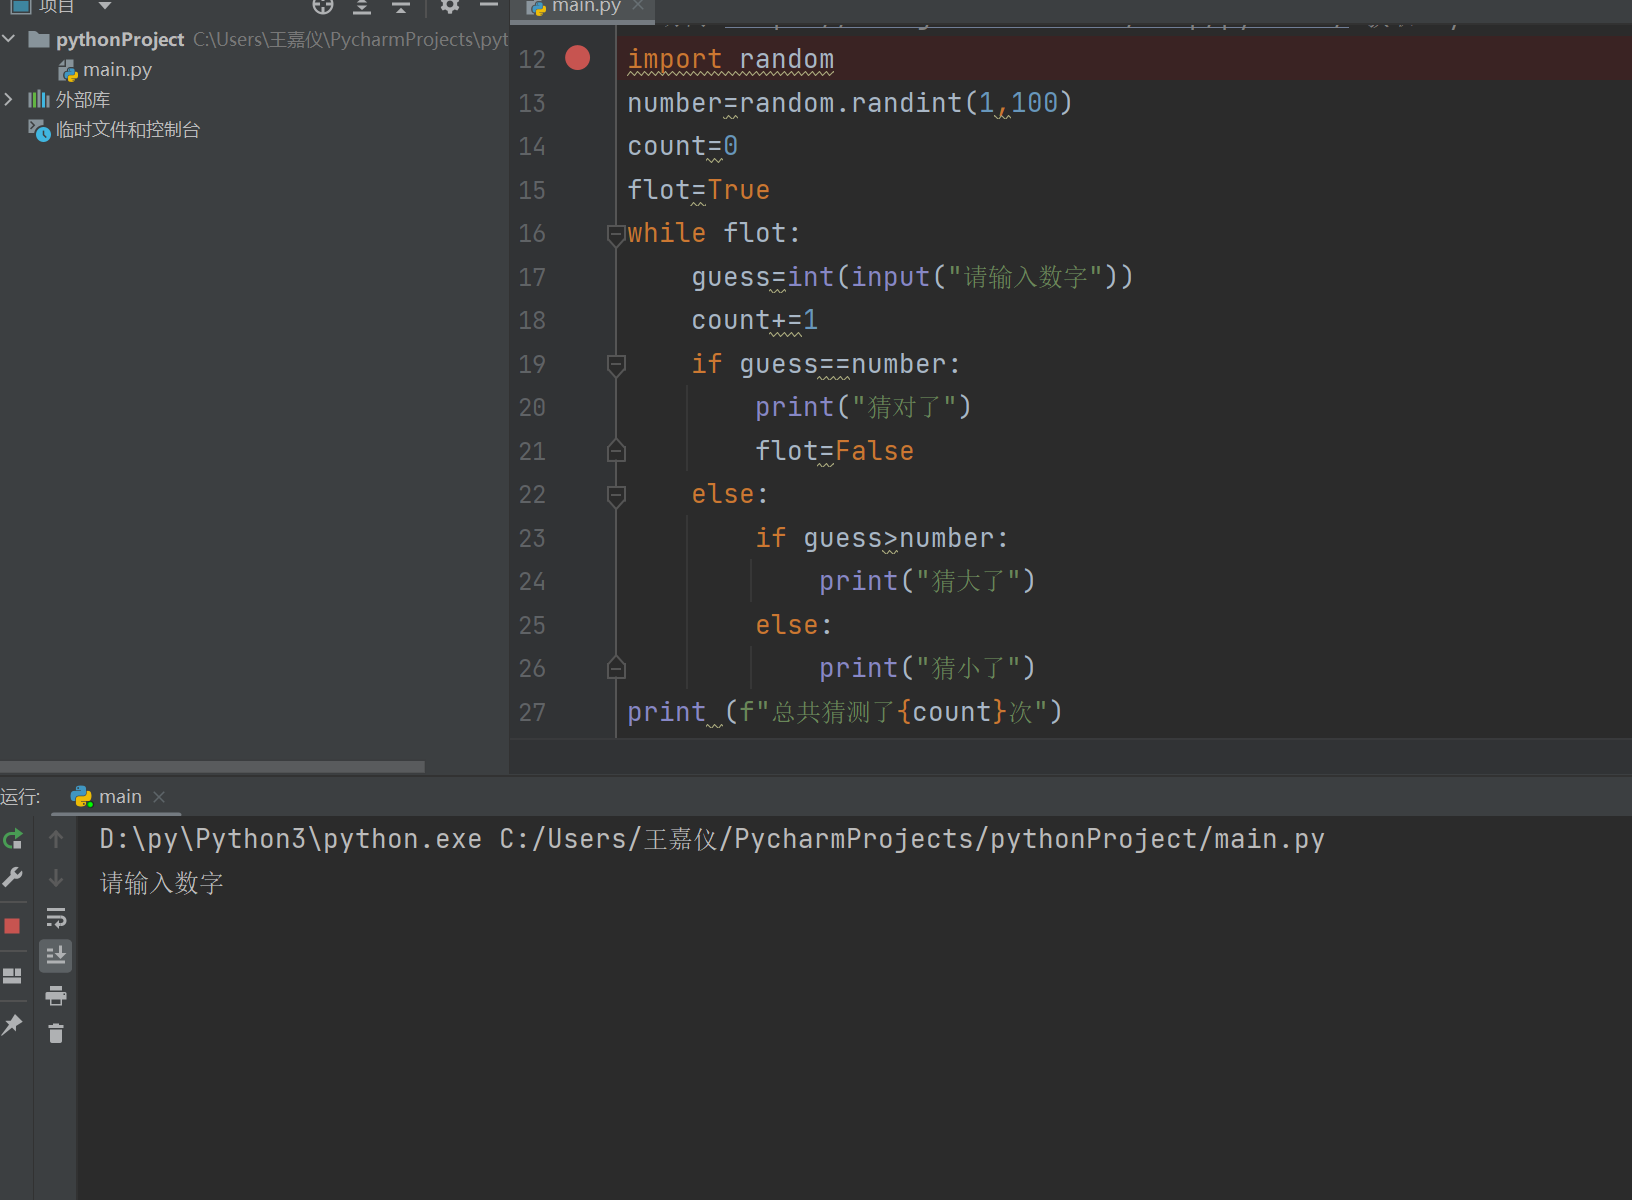The width and height of the screenshot is (1632, 1200).
Task: Click the Rerun main icon
Action: (13, 839)
